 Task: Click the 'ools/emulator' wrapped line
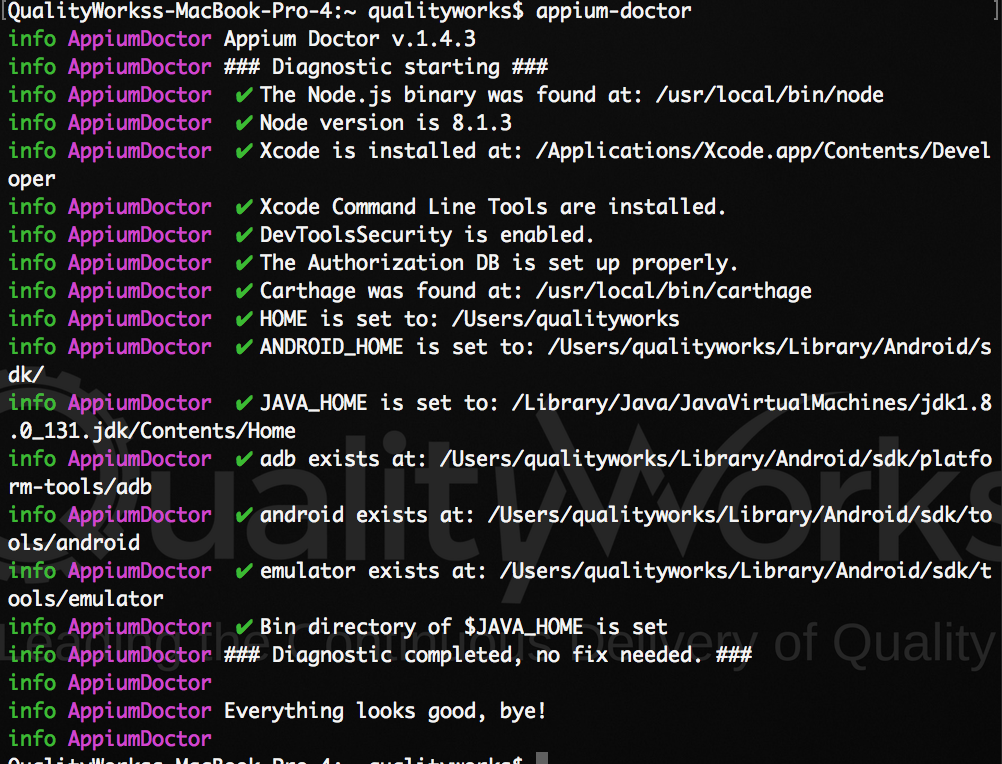pyautogui.click(x=86, y=599)
